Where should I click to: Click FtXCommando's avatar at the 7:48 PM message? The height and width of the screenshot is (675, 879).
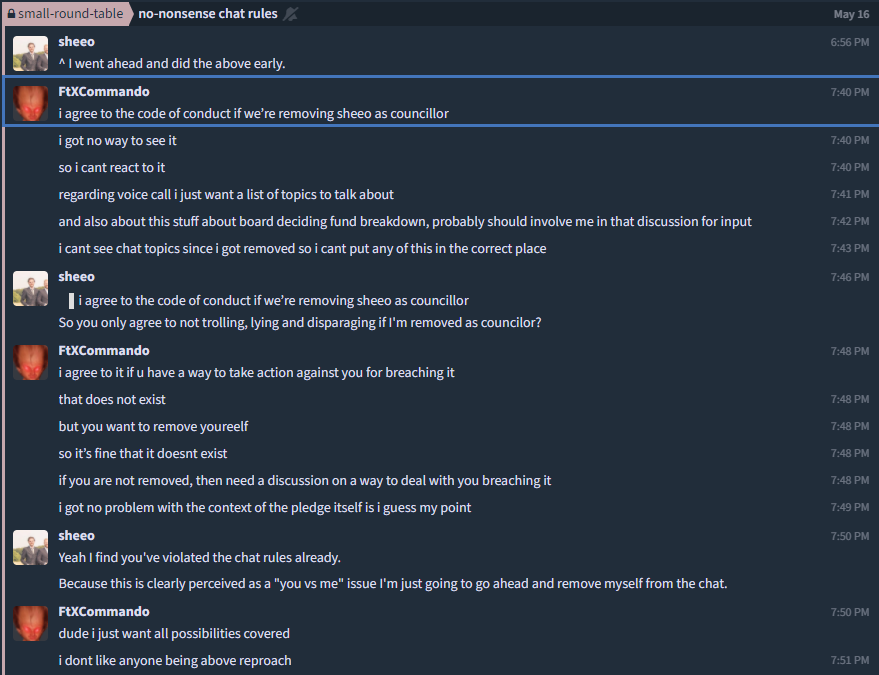(x=30, y=362)
